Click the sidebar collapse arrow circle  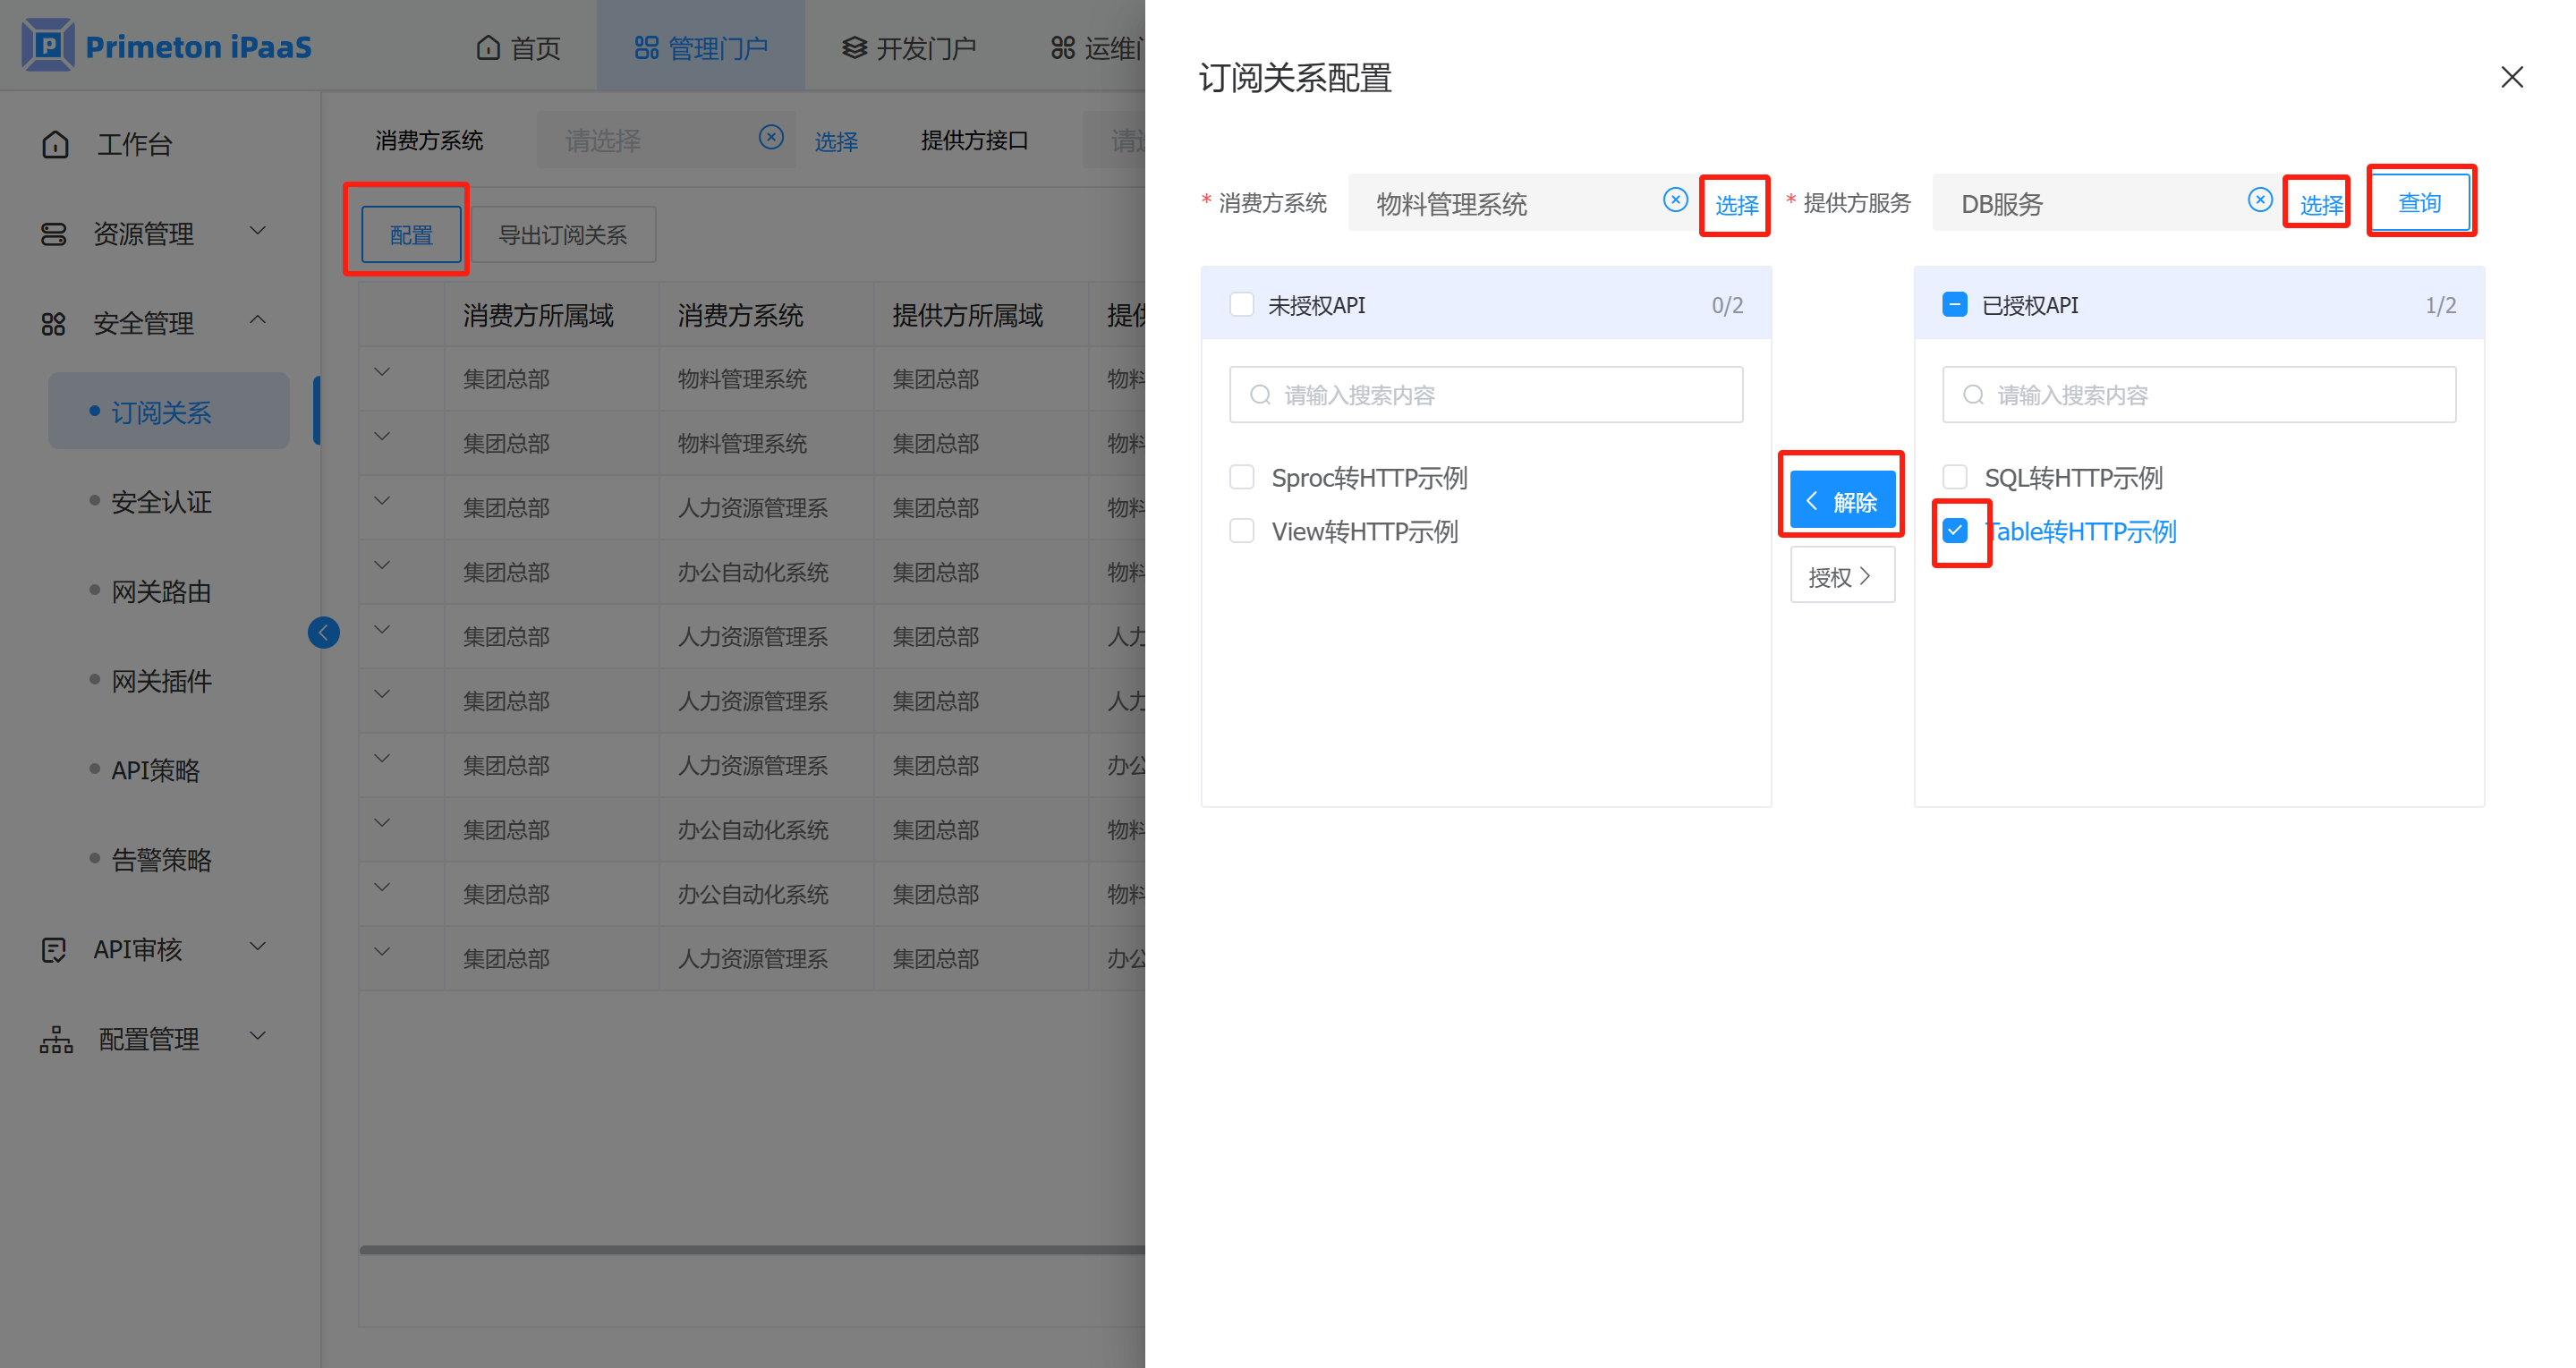tap(323, 632)
